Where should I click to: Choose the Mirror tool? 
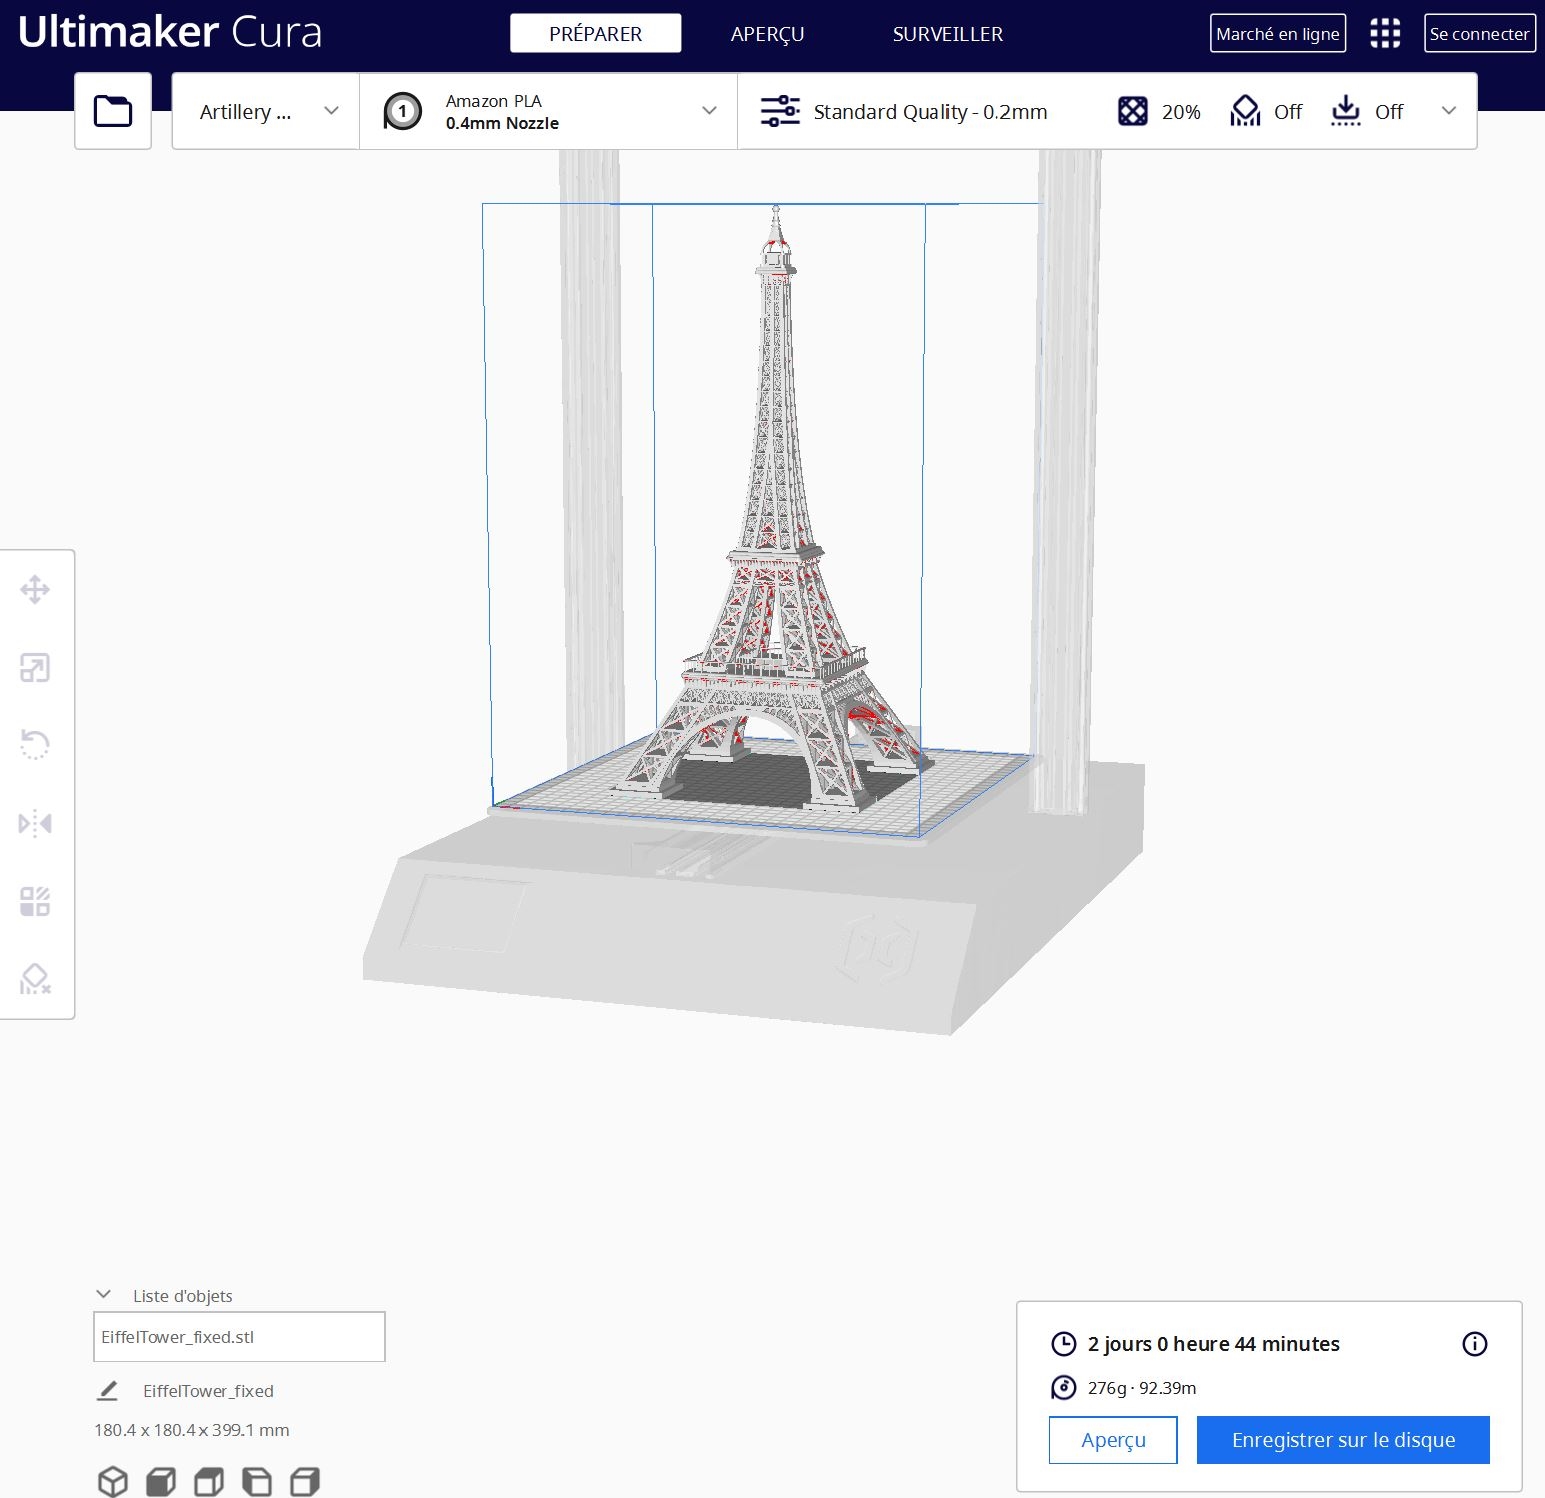pyautogui.click(x=35, y=823)
